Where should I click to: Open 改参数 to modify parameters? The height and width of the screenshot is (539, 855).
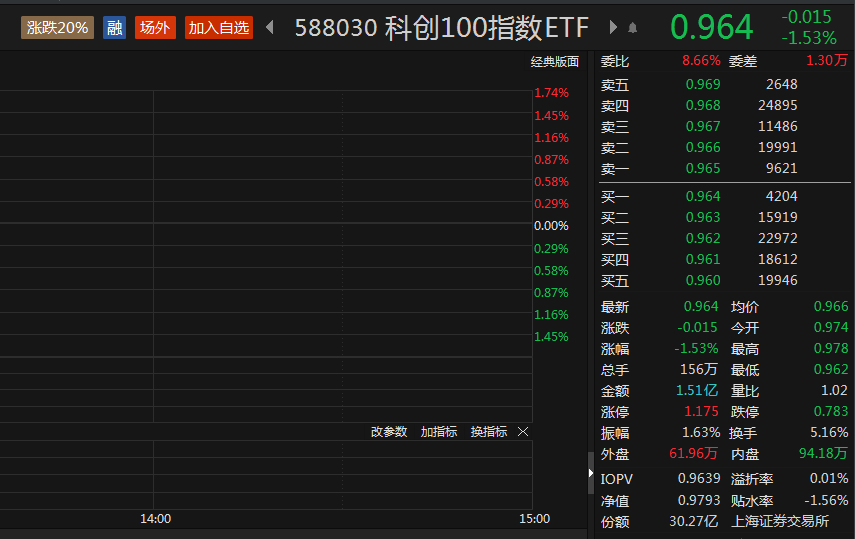[389, 432]
